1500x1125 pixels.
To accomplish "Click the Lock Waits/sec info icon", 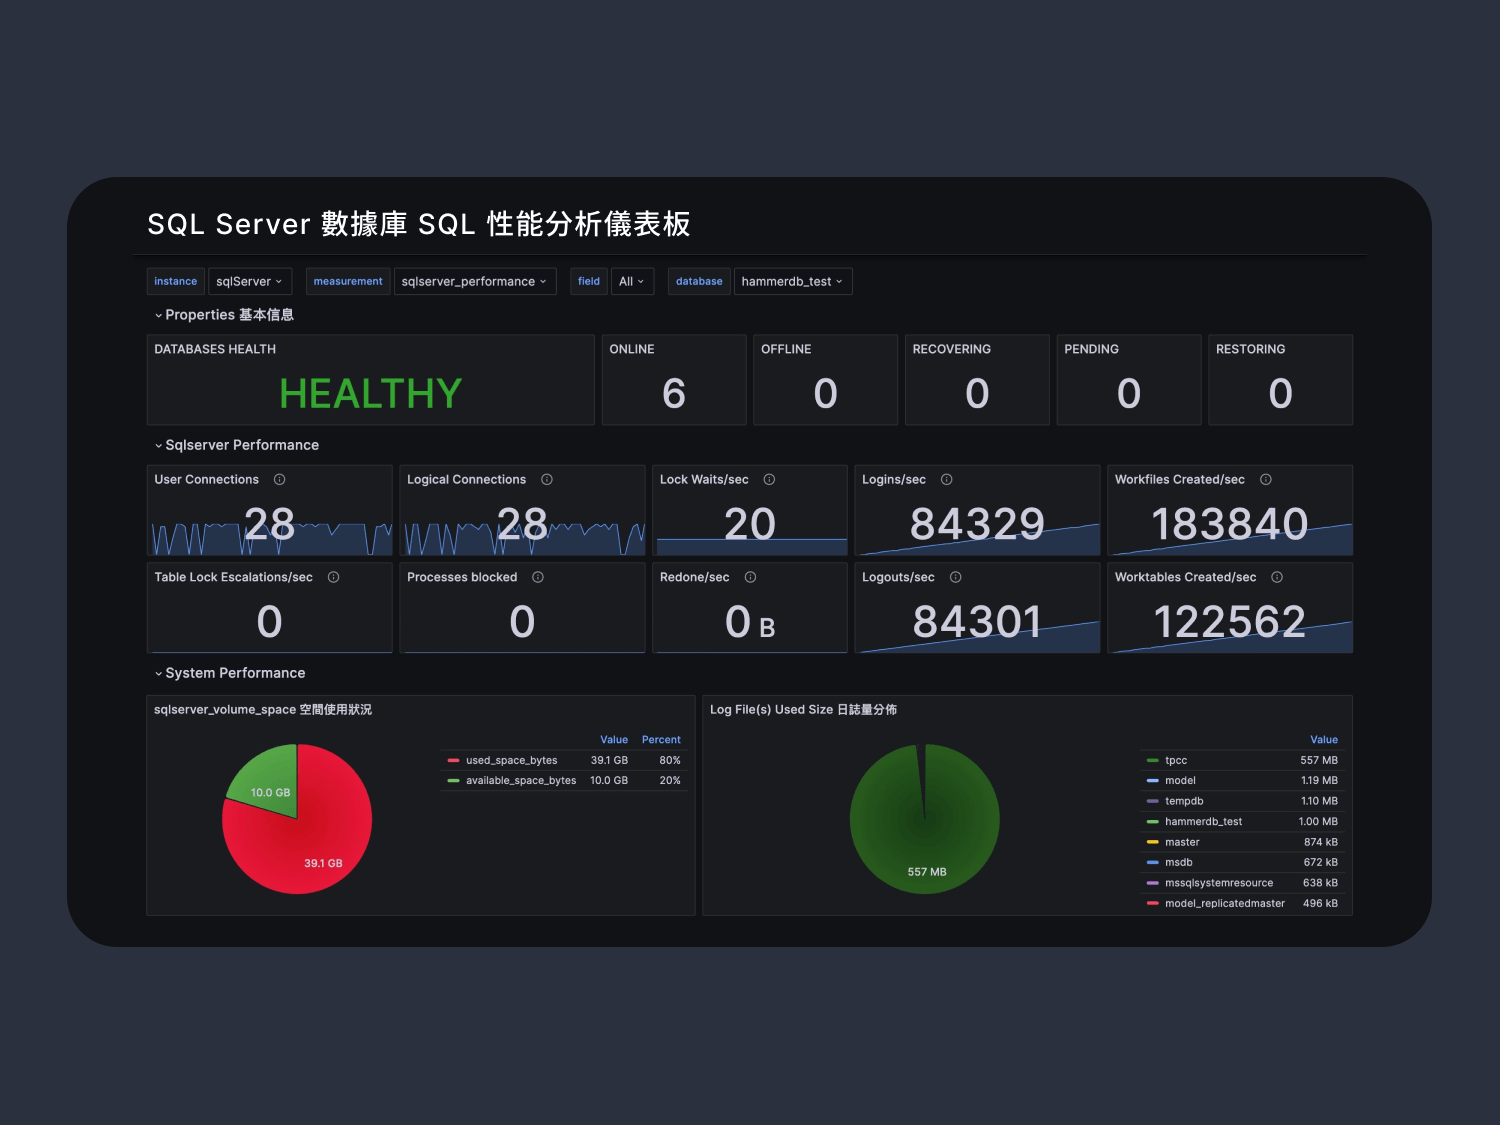I will pyautogui.click(x=769, y=480).
